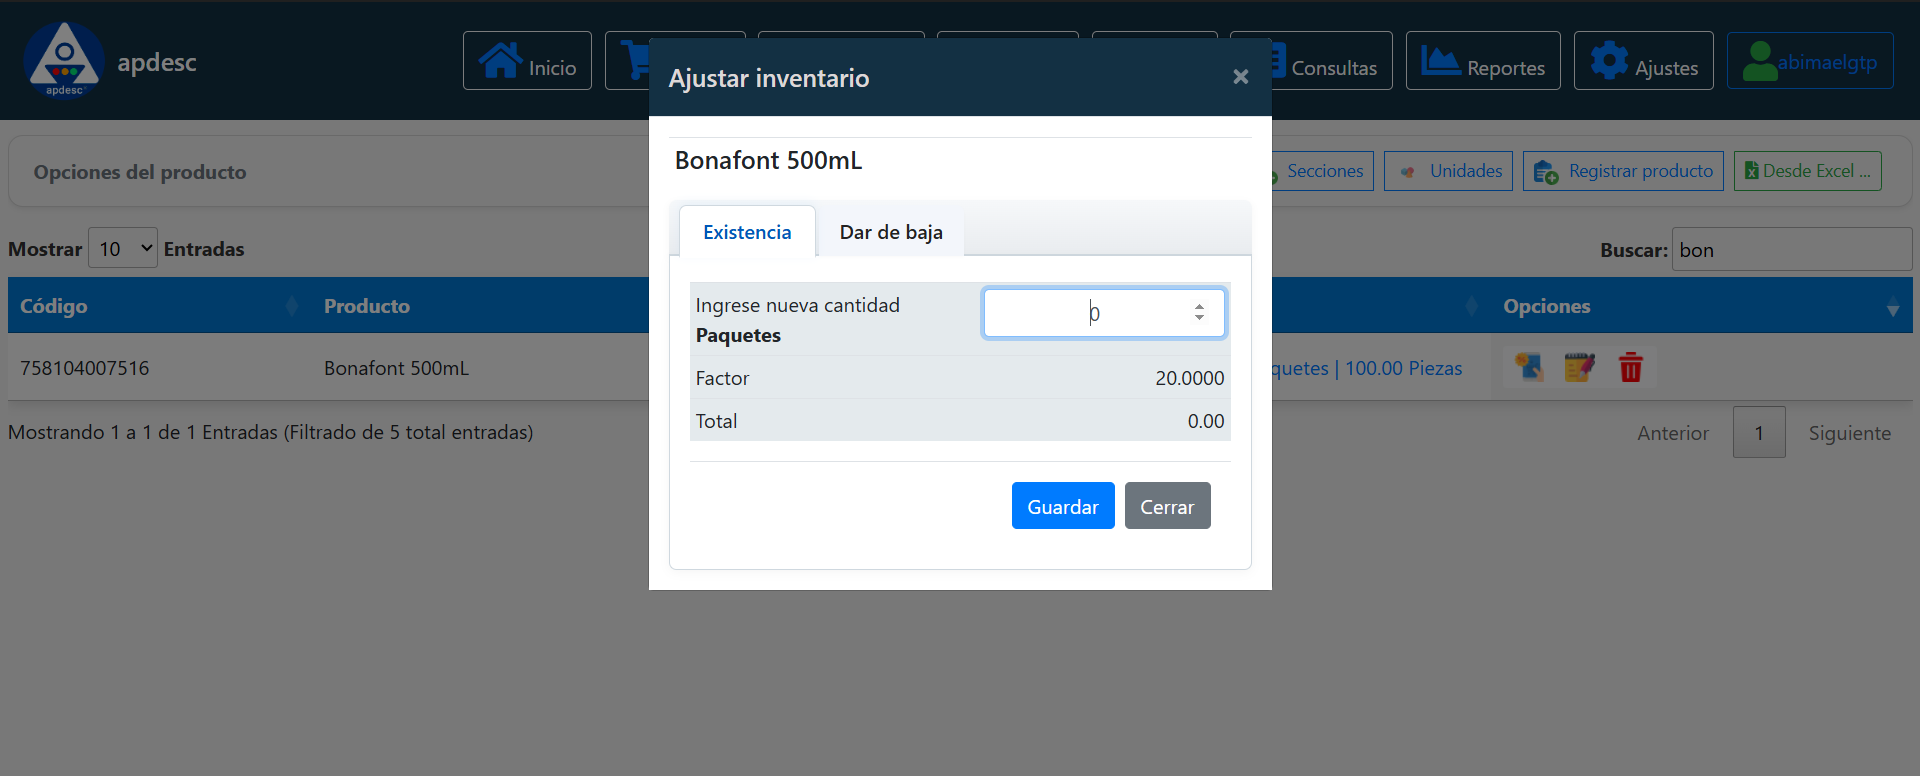Delete product with red trash icon
Screen dimensions: 1920x776
point(1630,368)
